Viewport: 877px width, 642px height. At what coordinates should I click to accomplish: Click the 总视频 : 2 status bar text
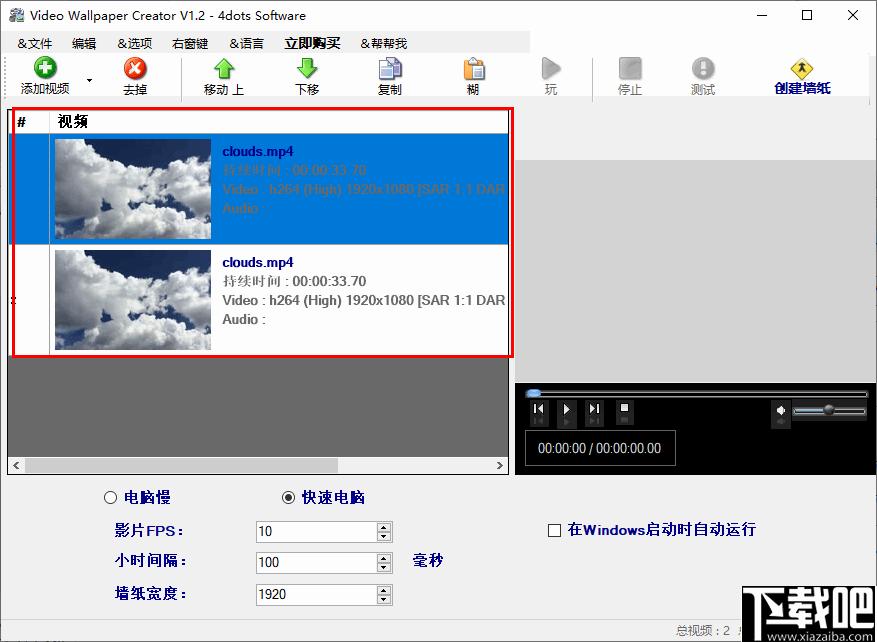(702, 631)
